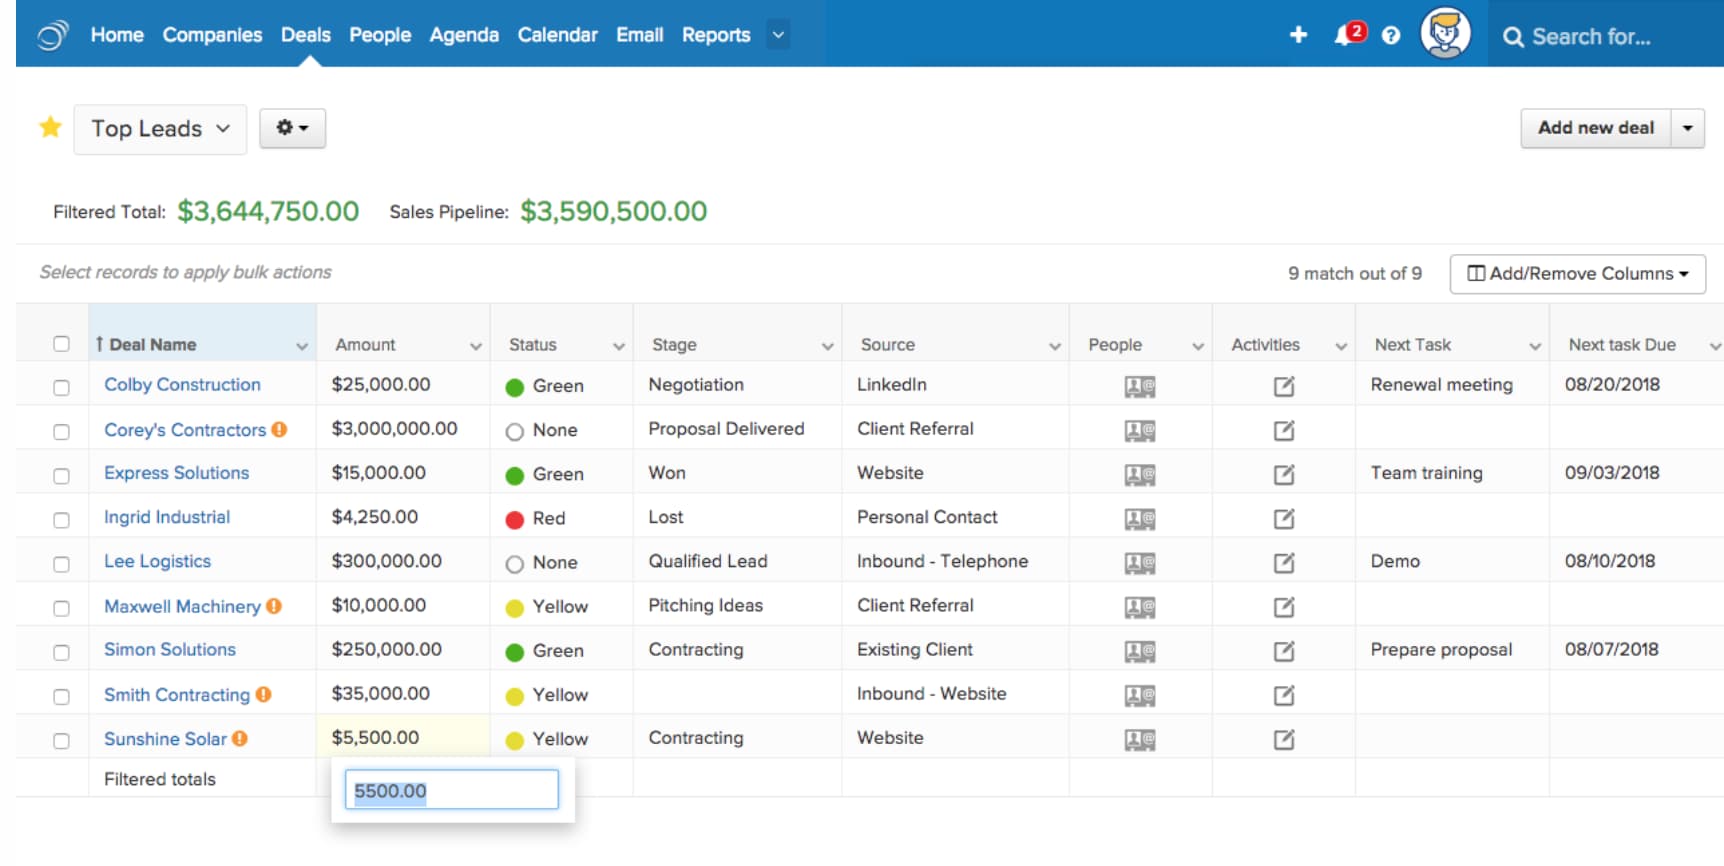The image size is (1724, 866).
Task: Open the Simon Solutions deal link
Action: [170, 650]
